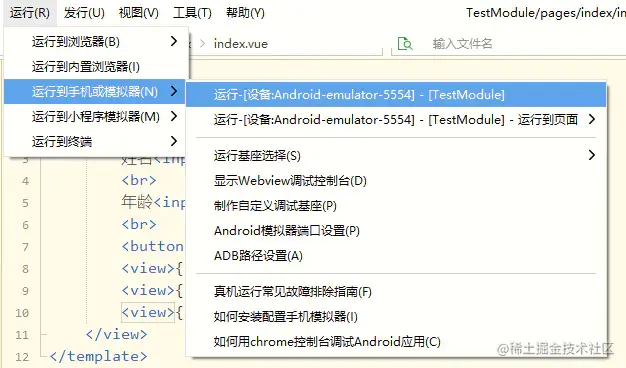The image size is (626, 368).
Task: Click TestModule/pages/index title path
Action: pos(545,13)
